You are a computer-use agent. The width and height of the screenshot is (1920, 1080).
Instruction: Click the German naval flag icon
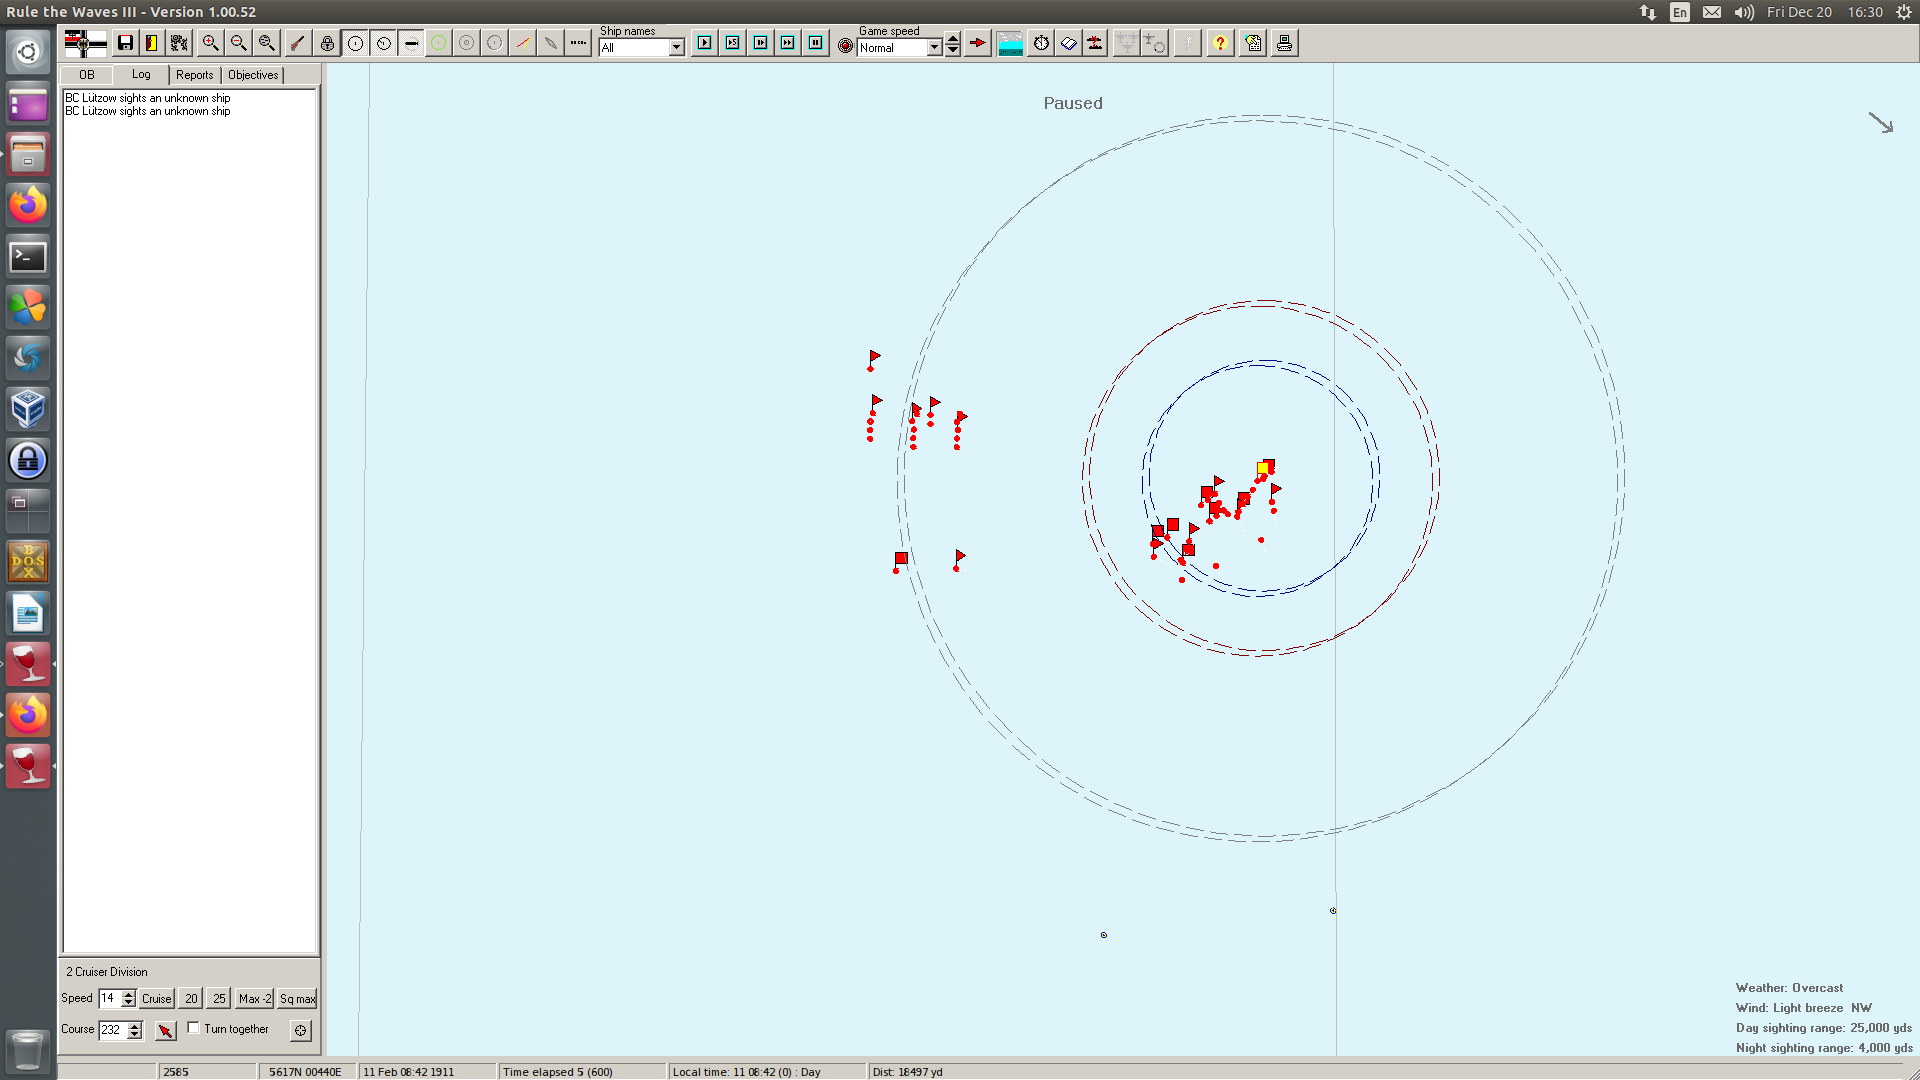85,43
